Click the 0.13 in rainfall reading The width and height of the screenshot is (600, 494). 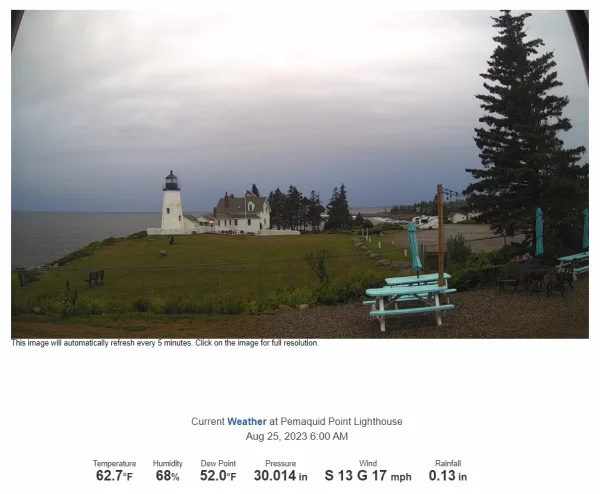point(448,476)
